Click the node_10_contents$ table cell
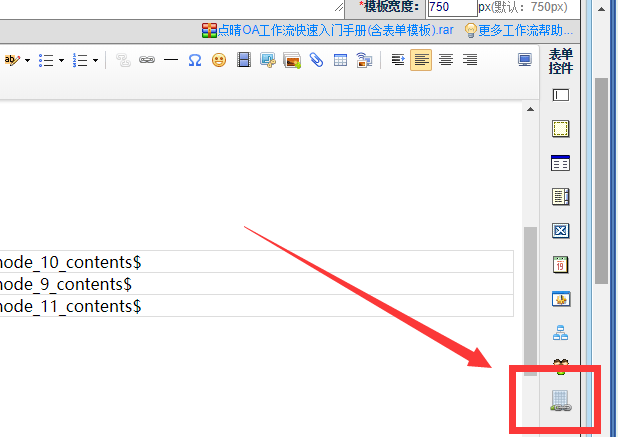618x437 pixels. 256,262
